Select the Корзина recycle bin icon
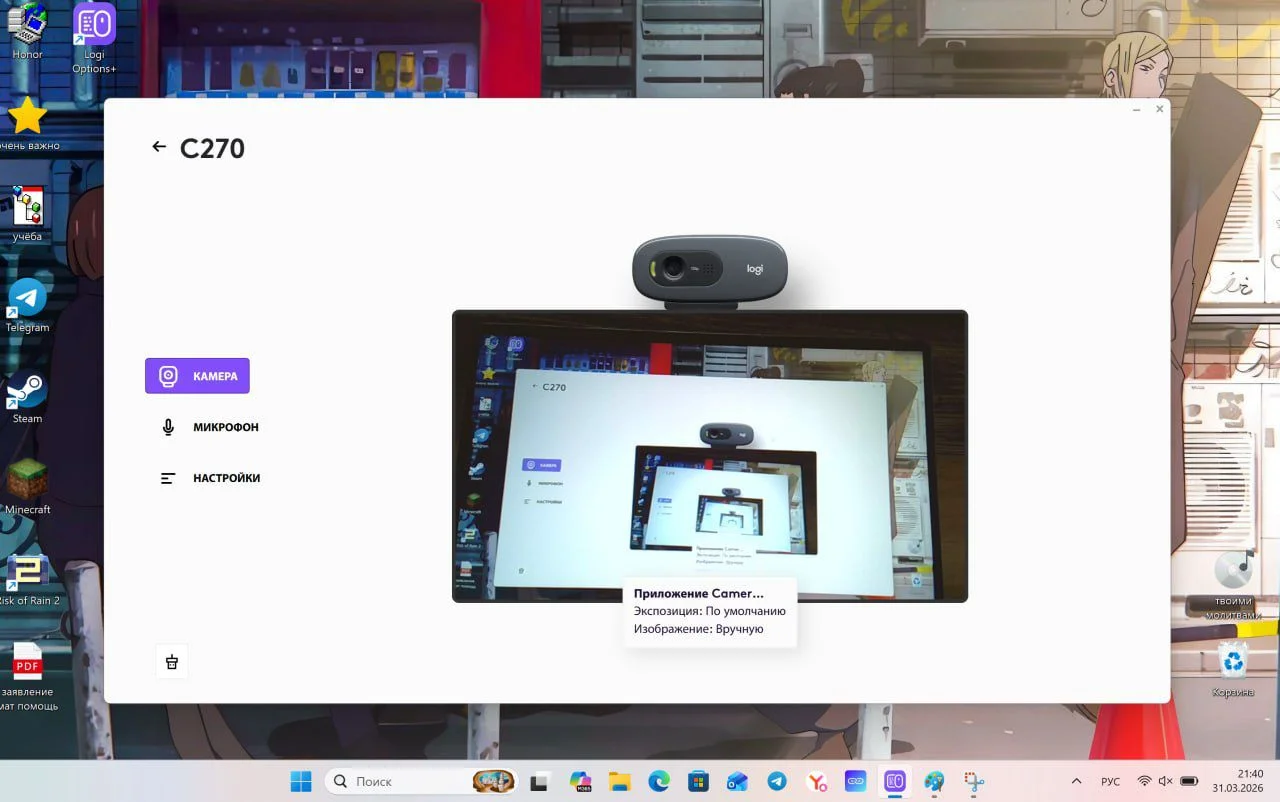 point(1233,669)
